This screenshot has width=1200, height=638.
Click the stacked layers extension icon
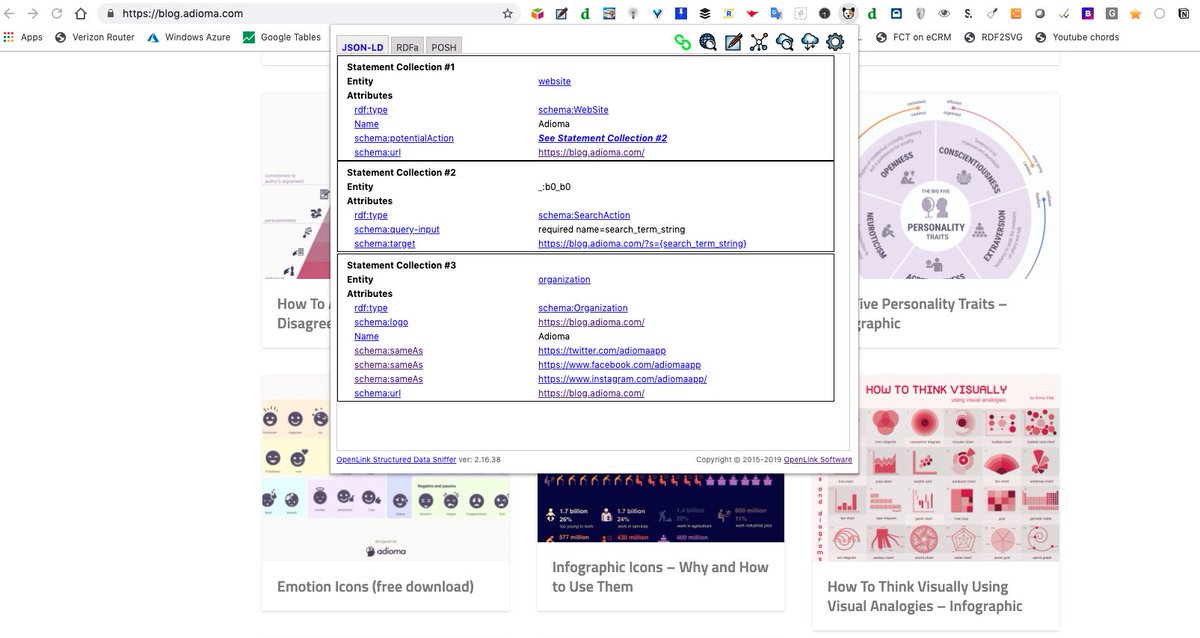point(704,14)
